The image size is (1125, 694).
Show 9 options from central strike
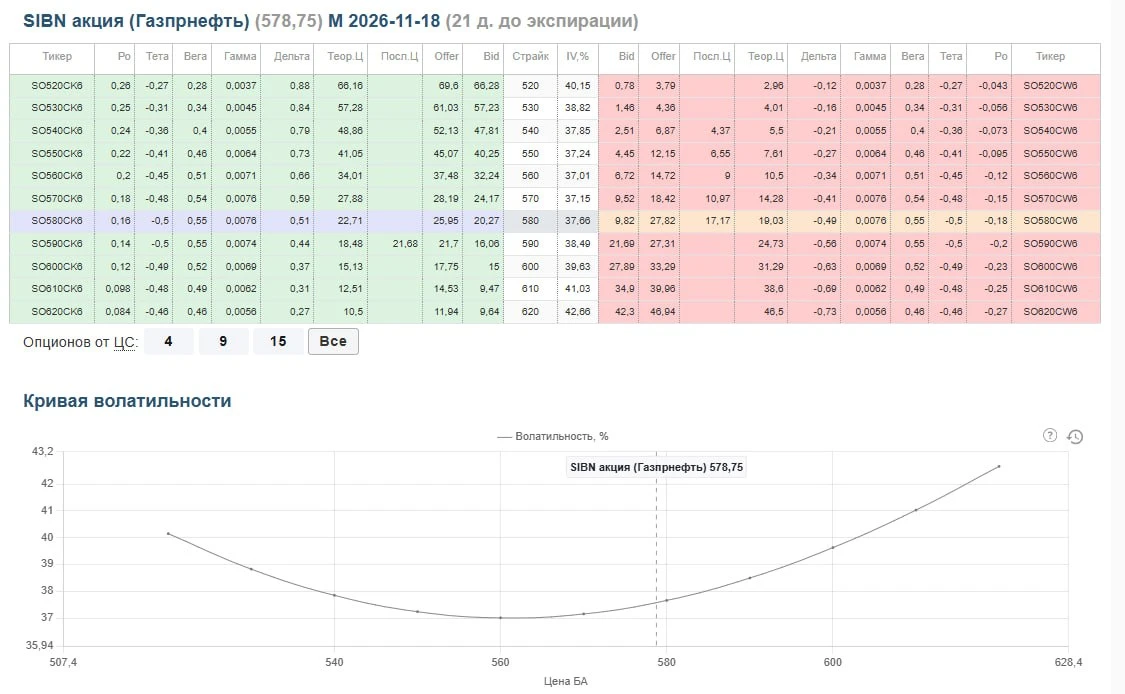point(223,342)
